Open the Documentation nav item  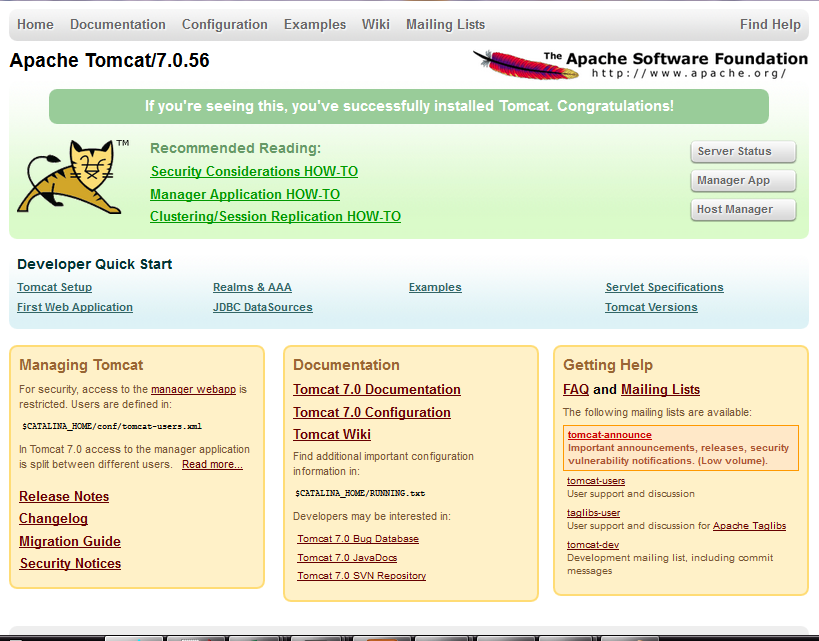coord(118,25)
